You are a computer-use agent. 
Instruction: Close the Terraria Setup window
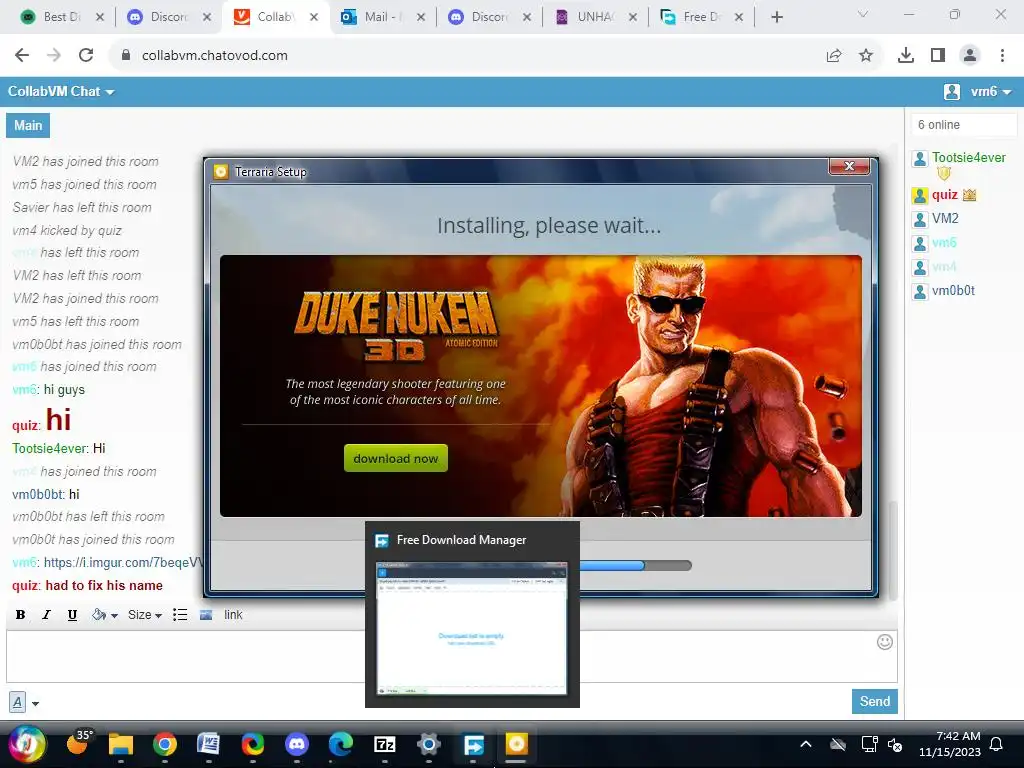(x=849, y=167)
